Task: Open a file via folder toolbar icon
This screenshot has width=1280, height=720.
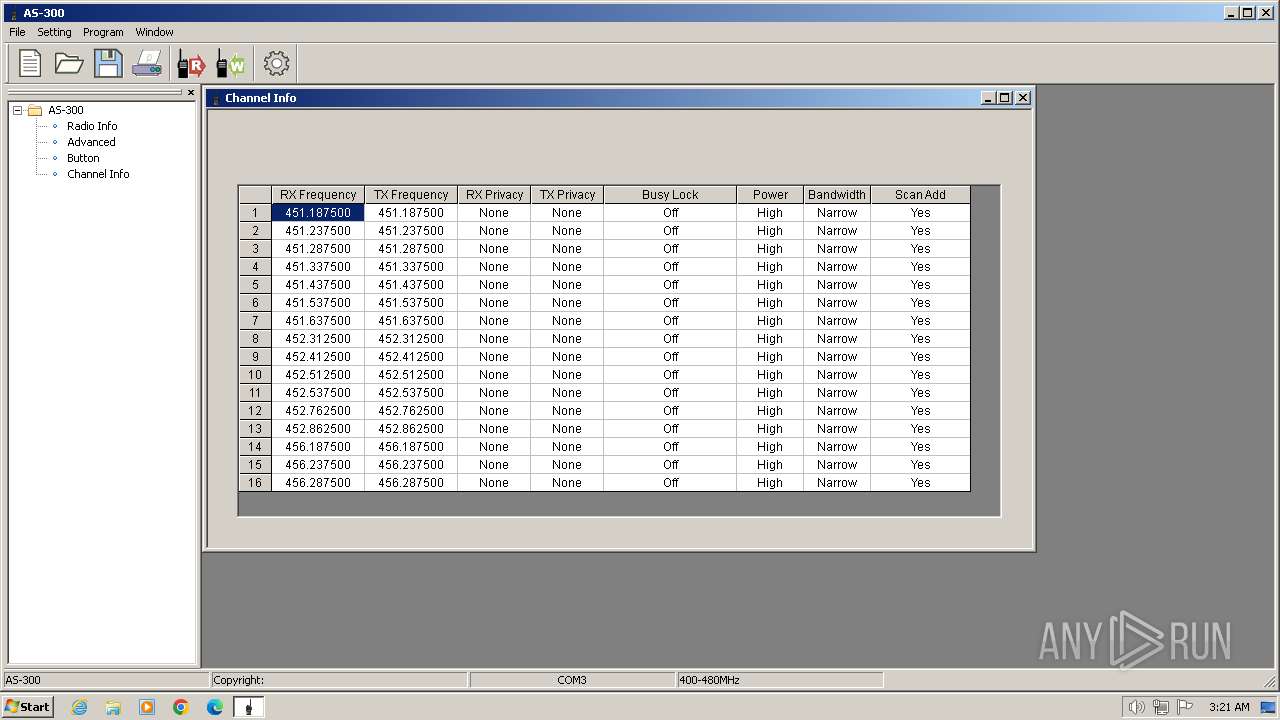Action: [69, 63]
